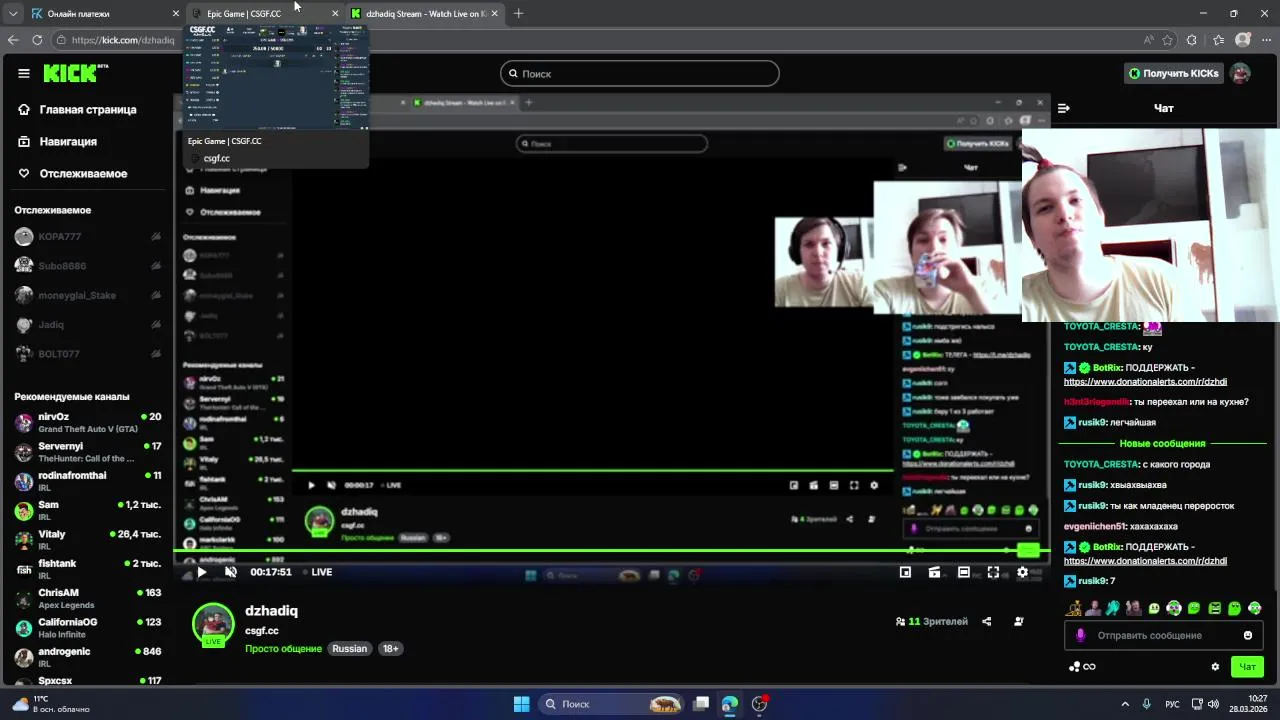Insert first golden emote from emote row

point(1074,608)
